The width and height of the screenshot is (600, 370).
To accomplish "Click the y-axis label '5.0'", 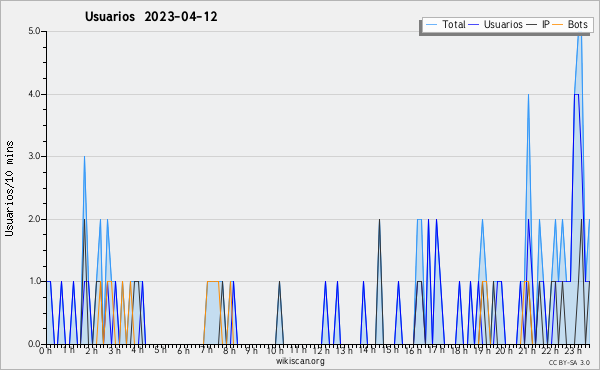I will (34, 31).
